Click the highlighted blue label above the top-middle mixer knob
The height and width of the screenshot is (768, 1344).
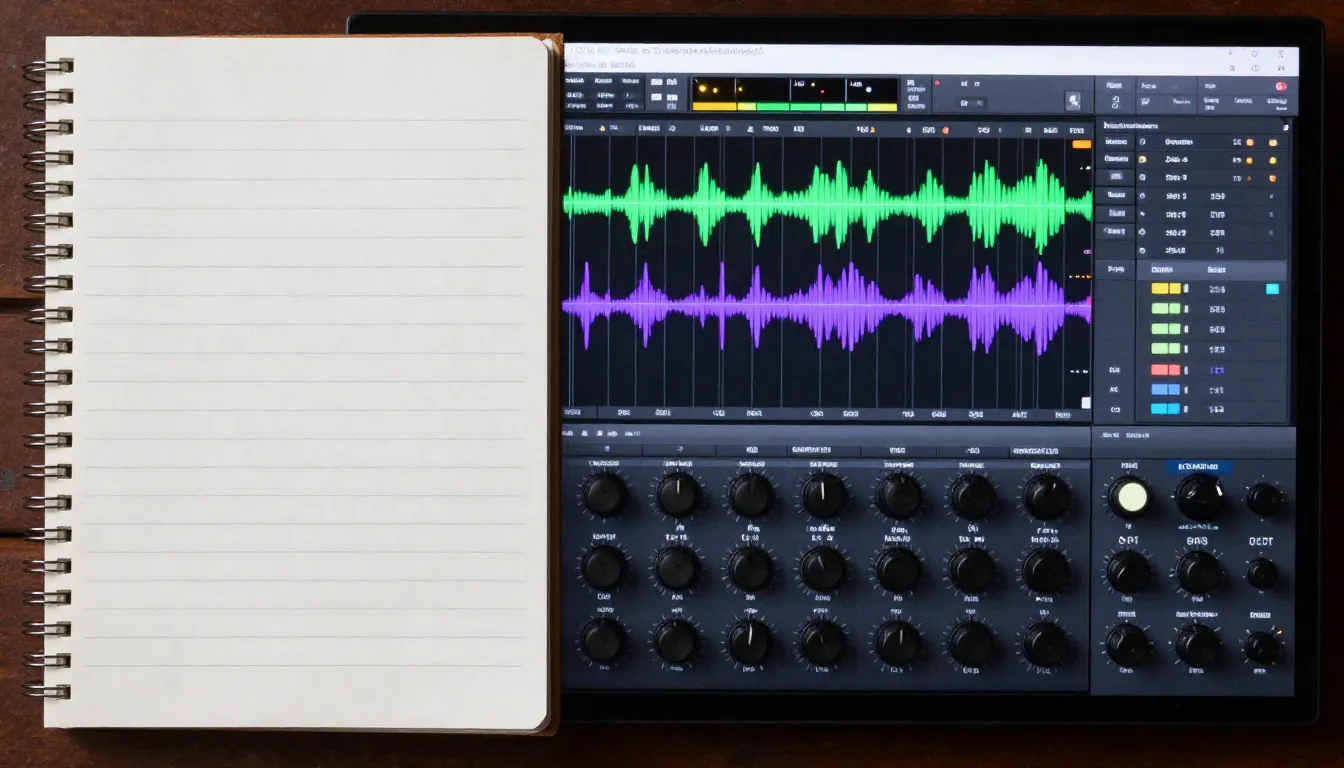click(1198, 467)
